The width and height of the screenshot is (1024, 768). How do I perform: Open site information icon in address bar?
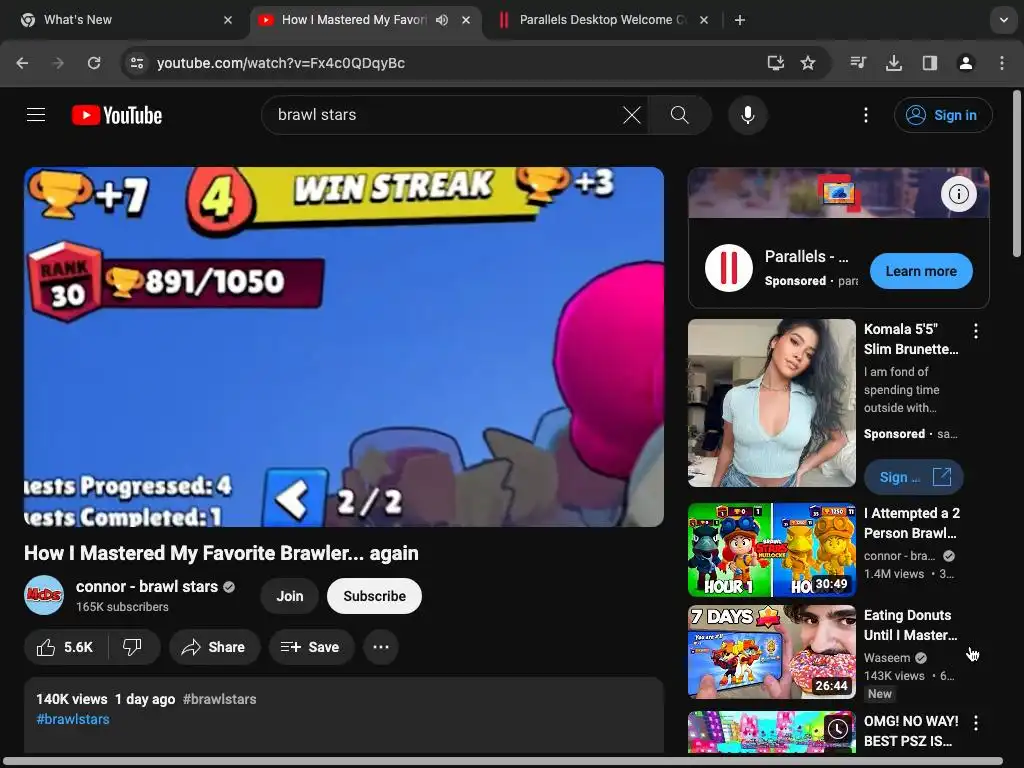pyautogui.click(x=137, y=63)
